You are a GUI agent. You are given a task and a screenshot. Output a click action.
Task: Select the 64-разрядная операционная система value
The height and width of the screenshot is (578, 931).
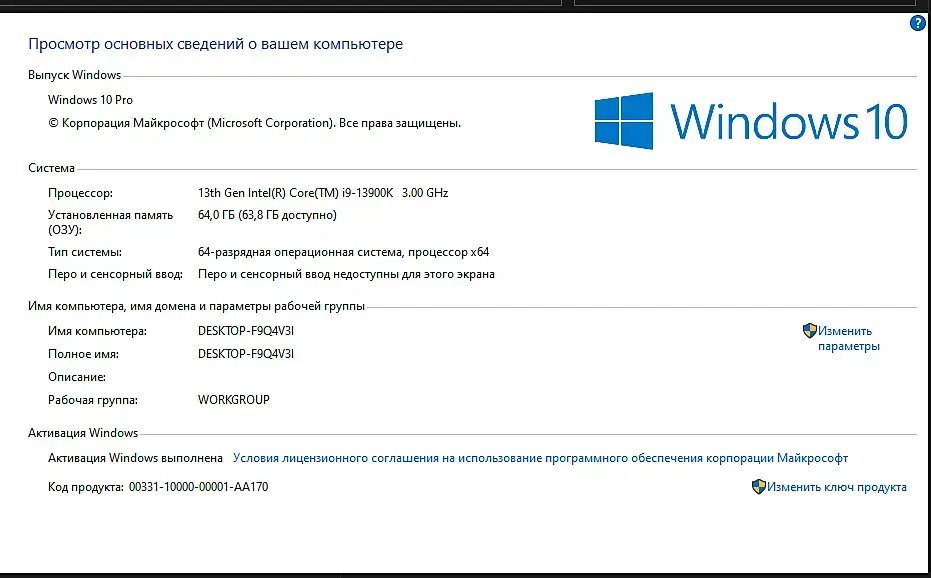343,252
